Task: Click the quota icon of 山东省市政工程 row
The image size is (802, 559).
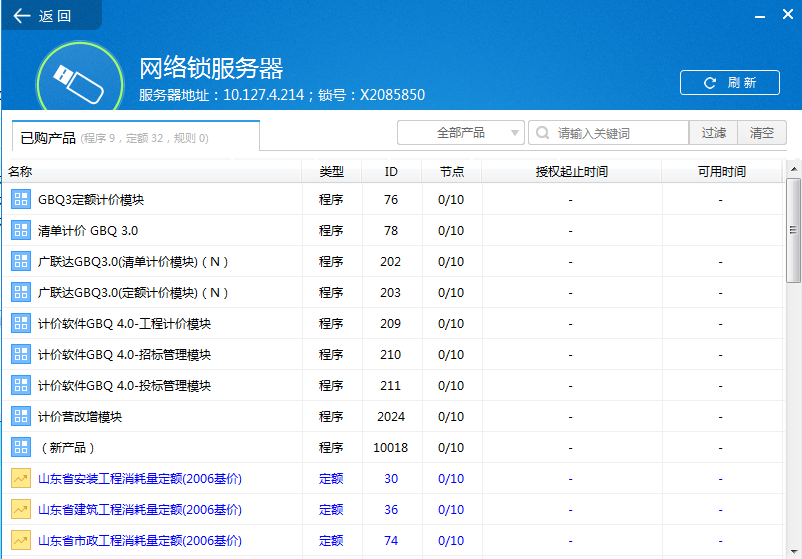Action: coord(21,541)
